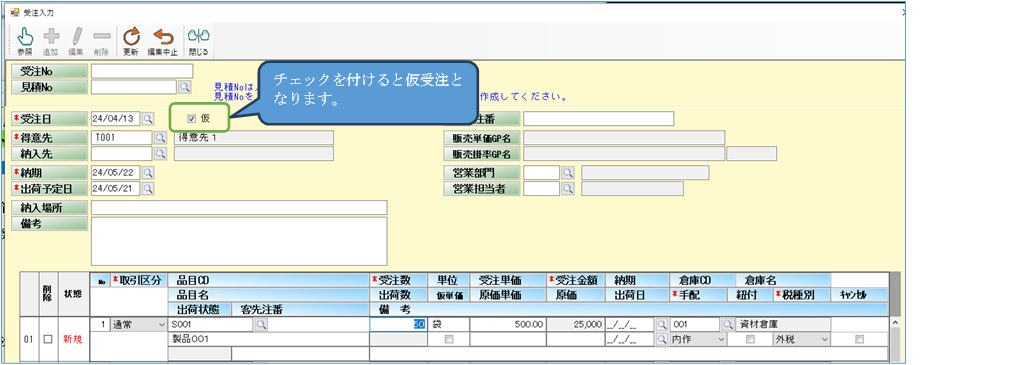
Task: Open the 倉庫CD search magnifier beside 001
Action: click(x=727, y=325)
